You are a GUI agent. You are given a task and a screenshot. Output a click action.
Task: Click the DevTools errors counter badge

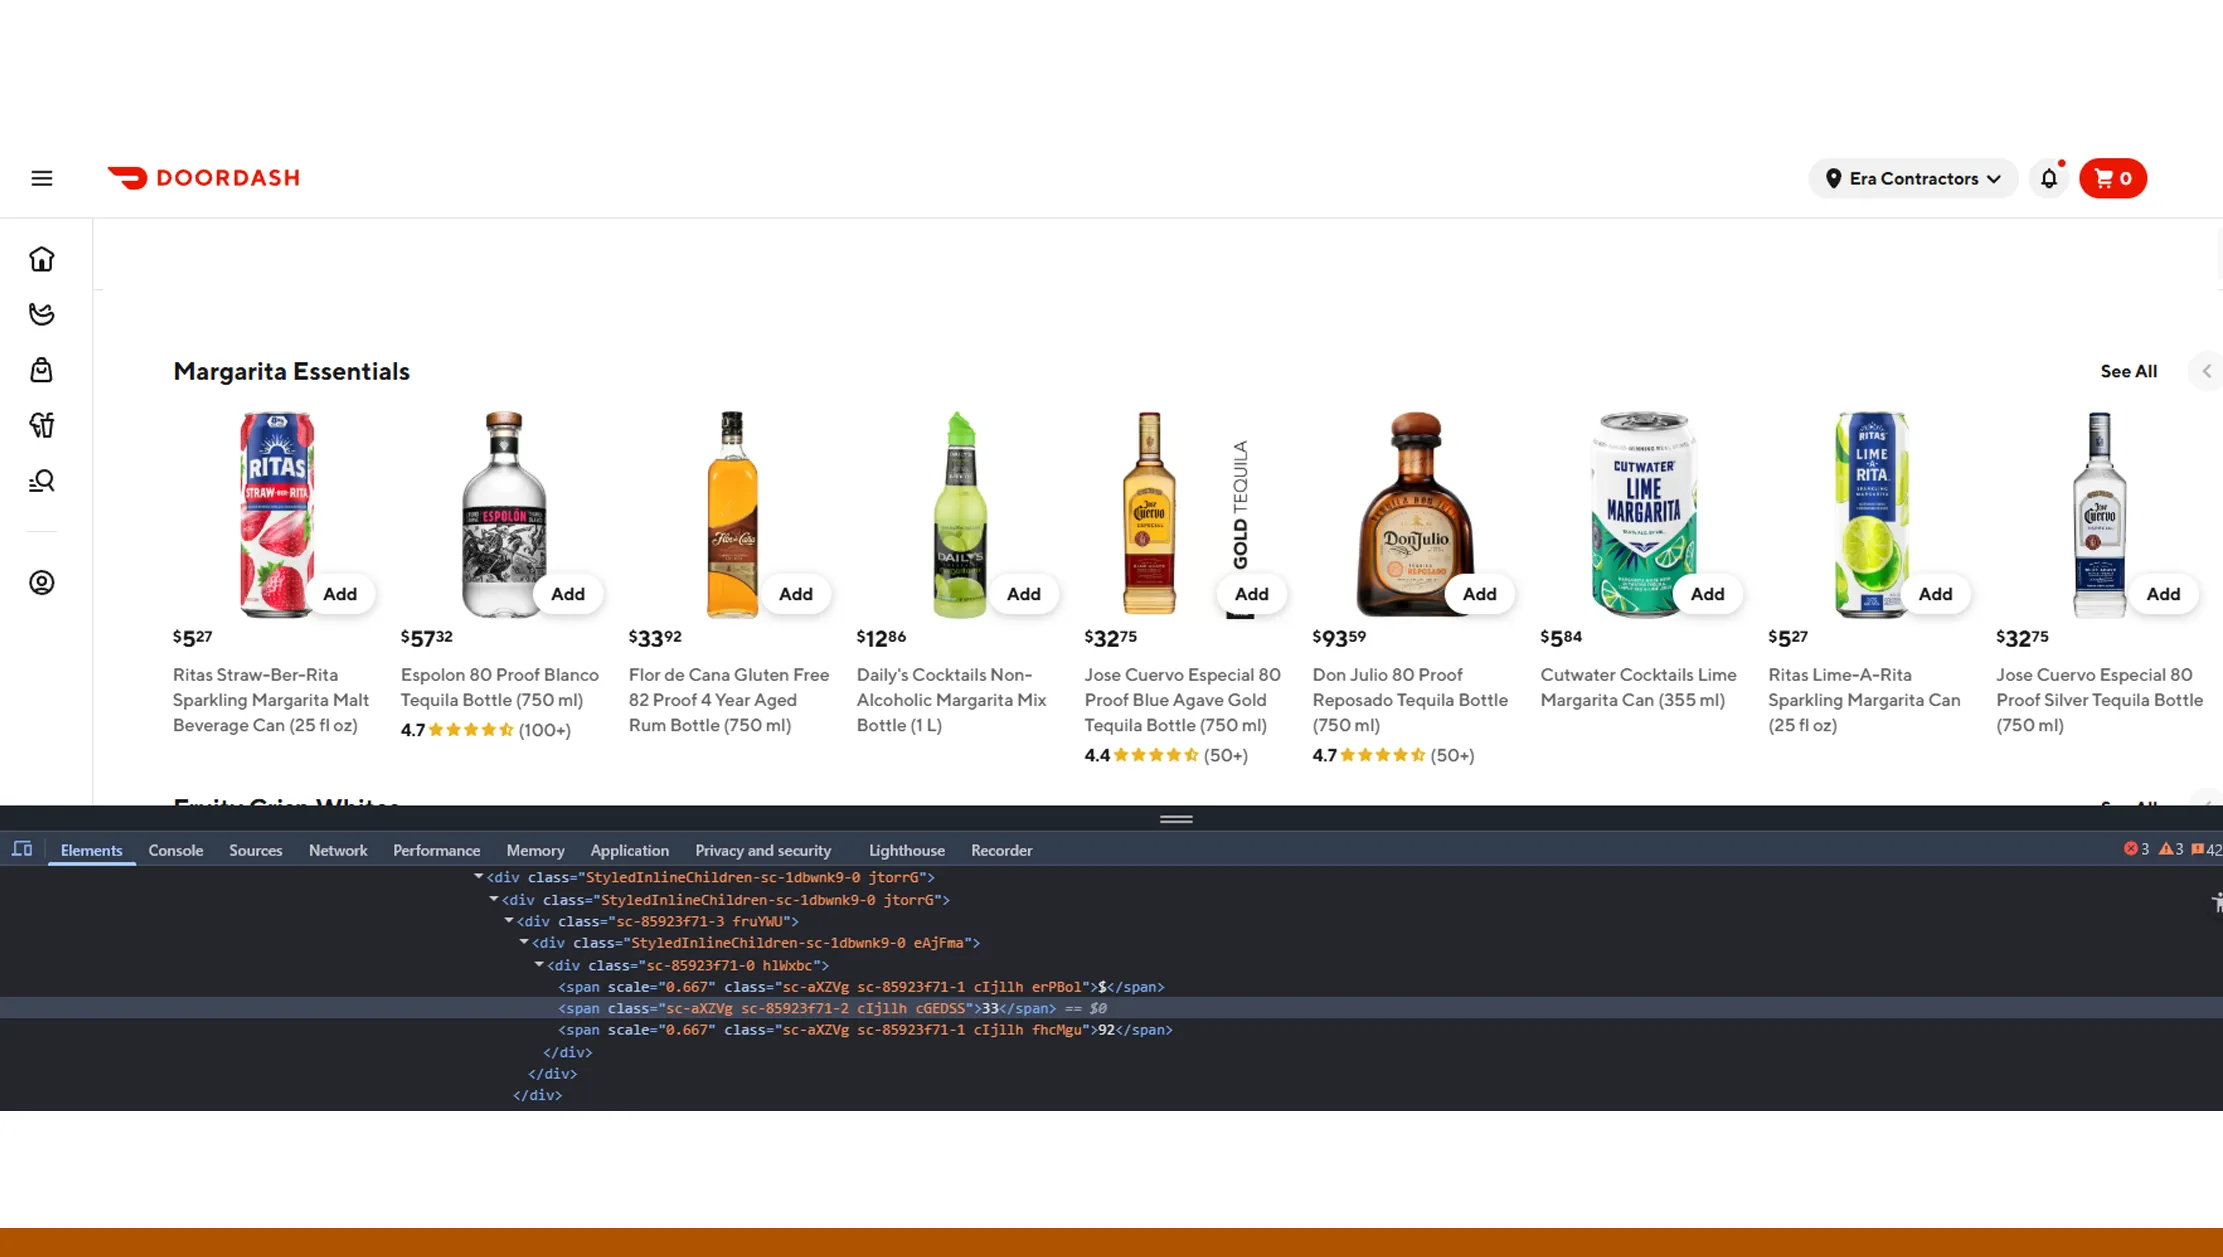click(2140, 849)
